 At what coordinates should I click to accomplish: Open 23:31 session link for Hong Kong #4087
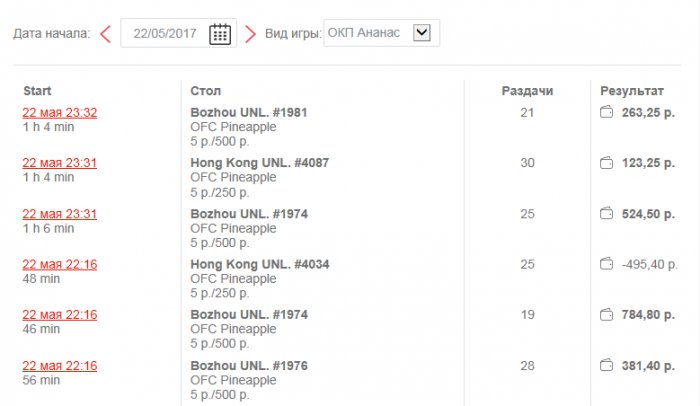coord(60,163)
